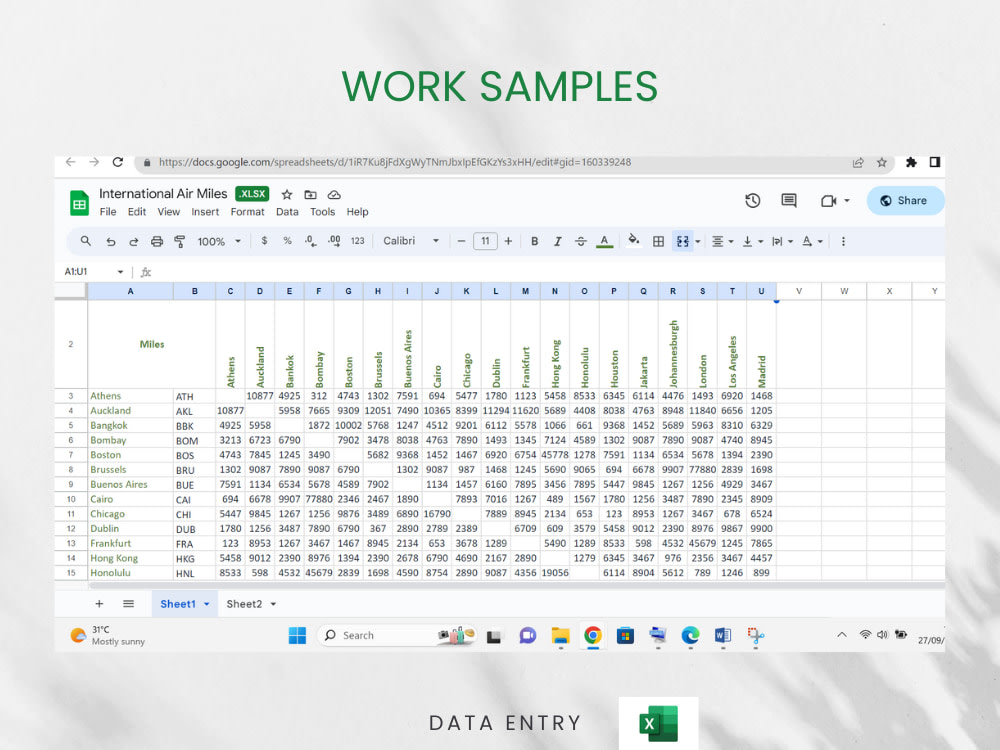The image size is (1000, 750).
Task: Open the borders tool
Action: (x=658, y=241)
